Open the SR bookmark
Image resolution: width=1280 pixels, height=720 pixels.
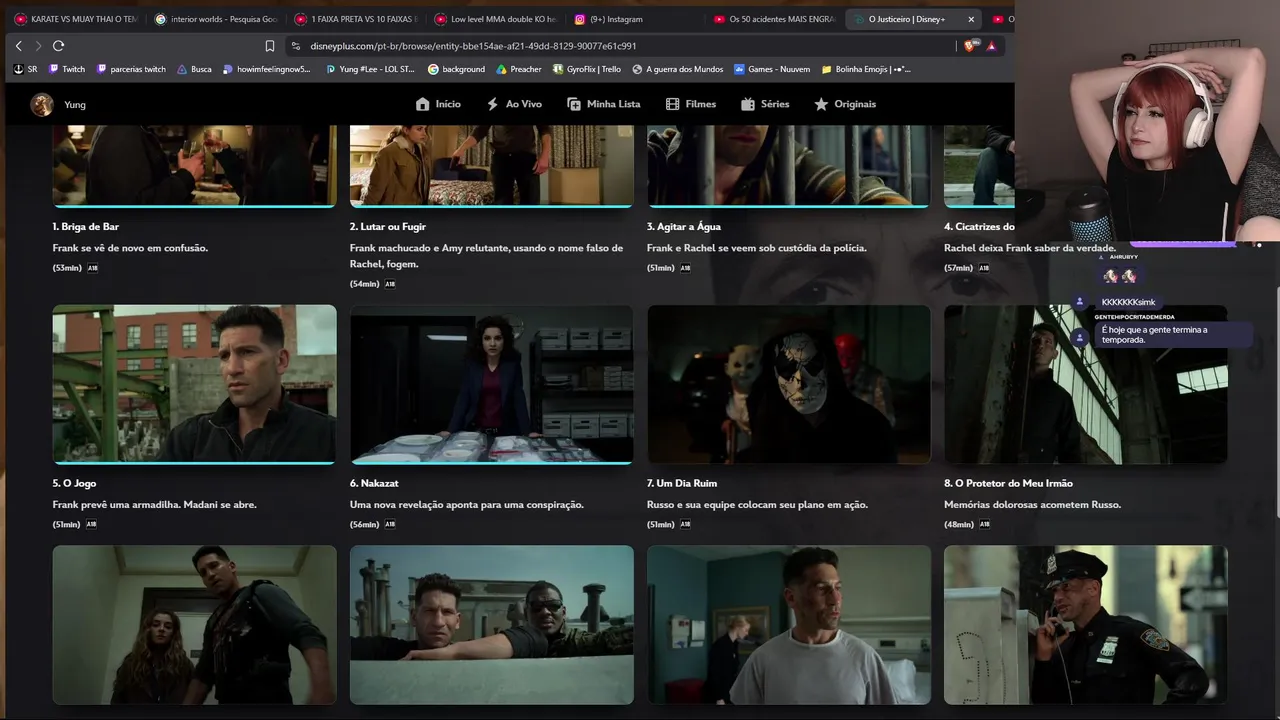pos(25,69)
